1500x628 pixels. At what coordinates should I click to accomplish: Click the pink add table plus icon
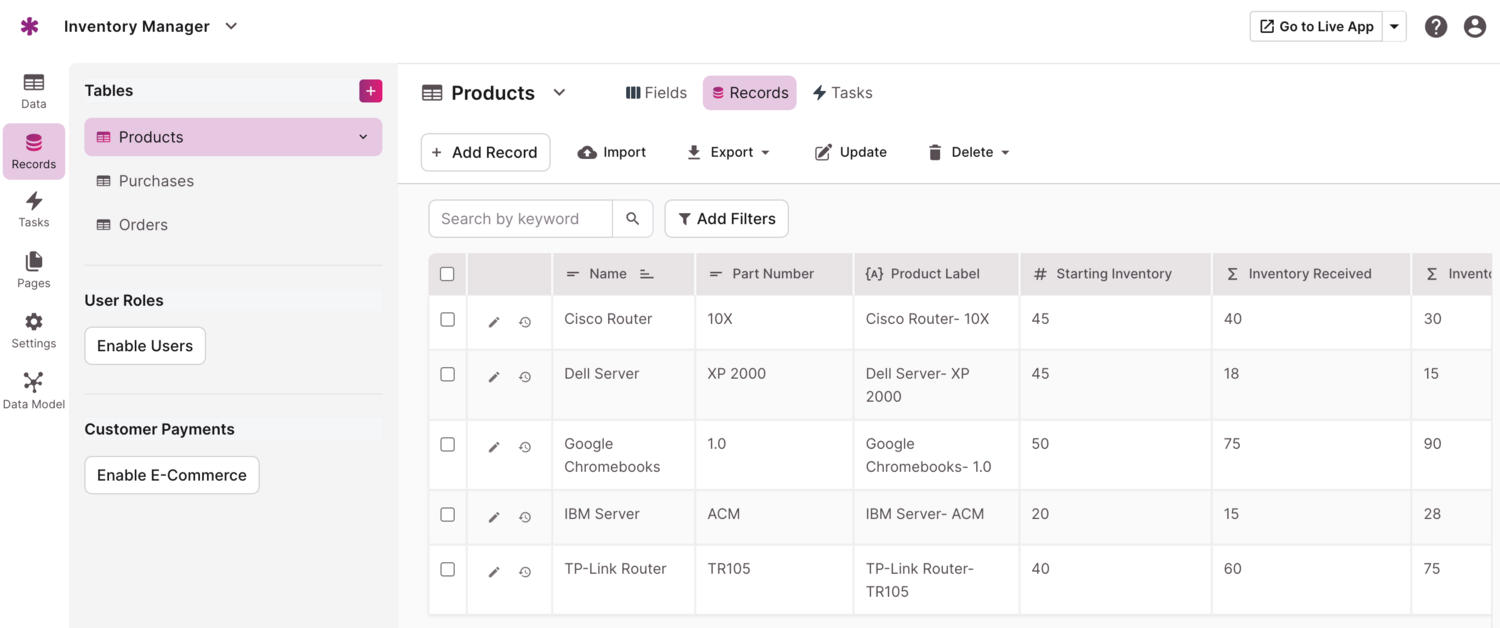[x=370, y=91]
